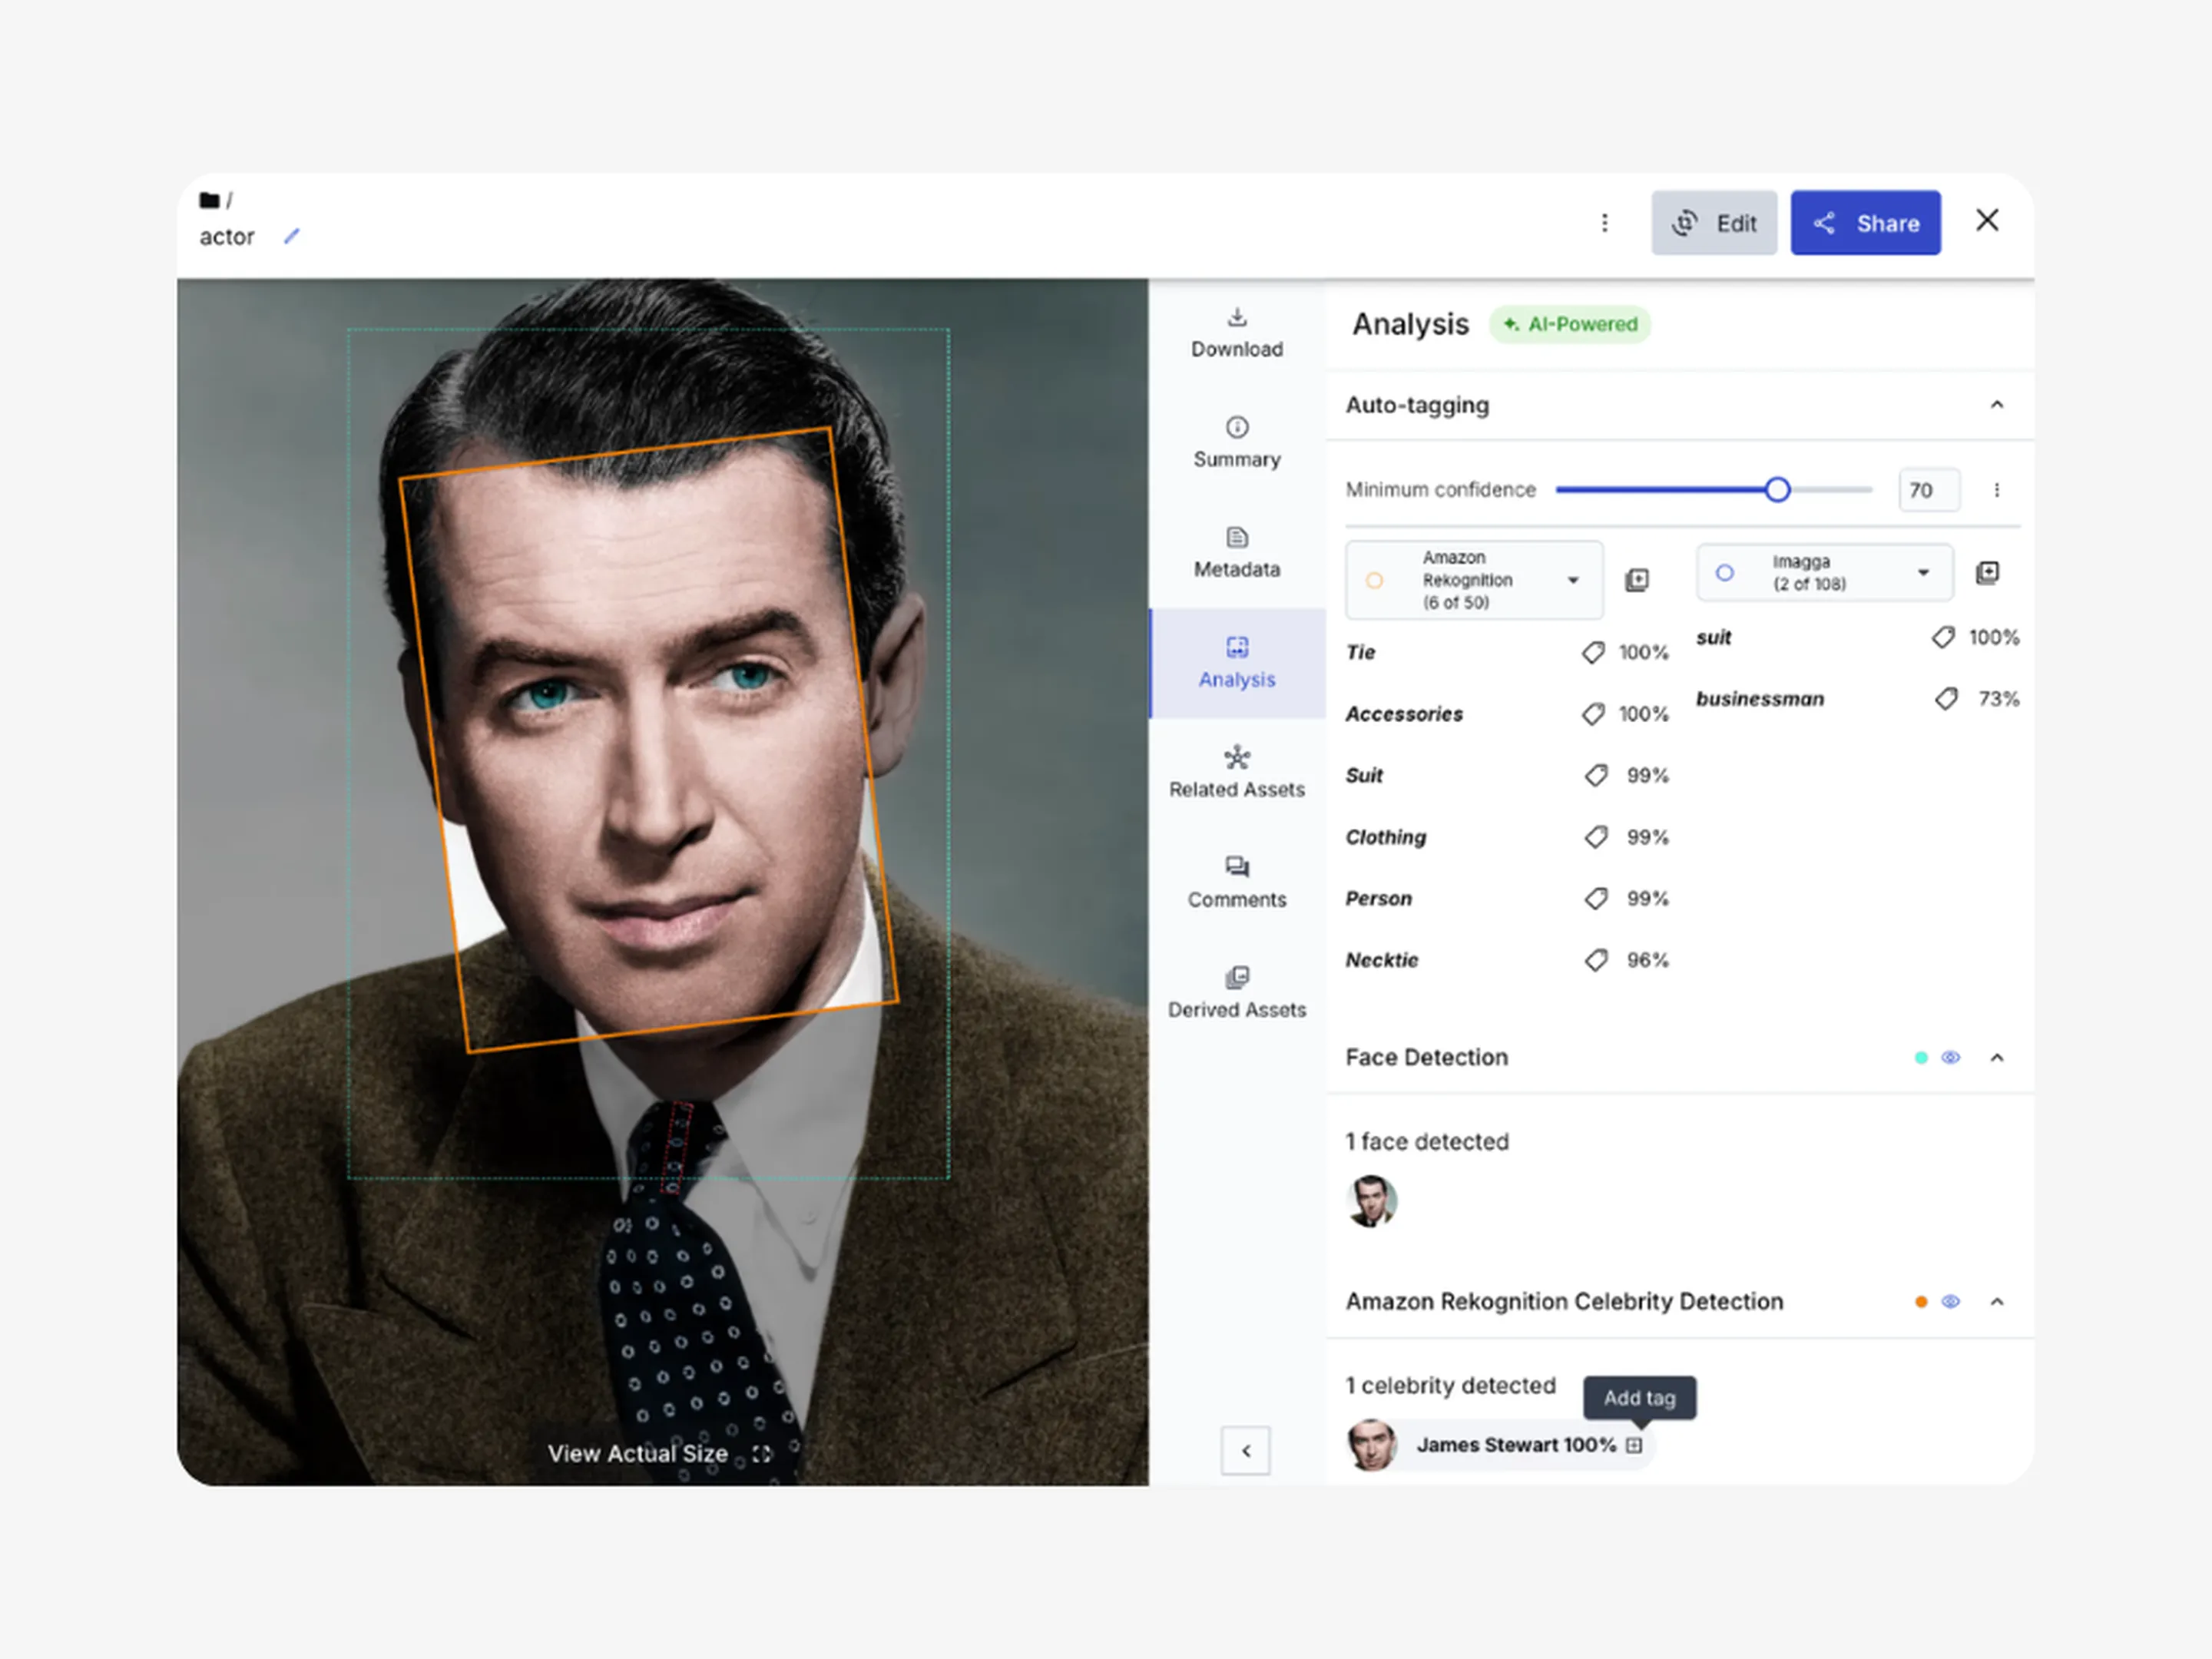Toggle Face Detection overlay visibility eye
Viewport: 2212px width, 1659px height.
[x=1951, y=1058]
